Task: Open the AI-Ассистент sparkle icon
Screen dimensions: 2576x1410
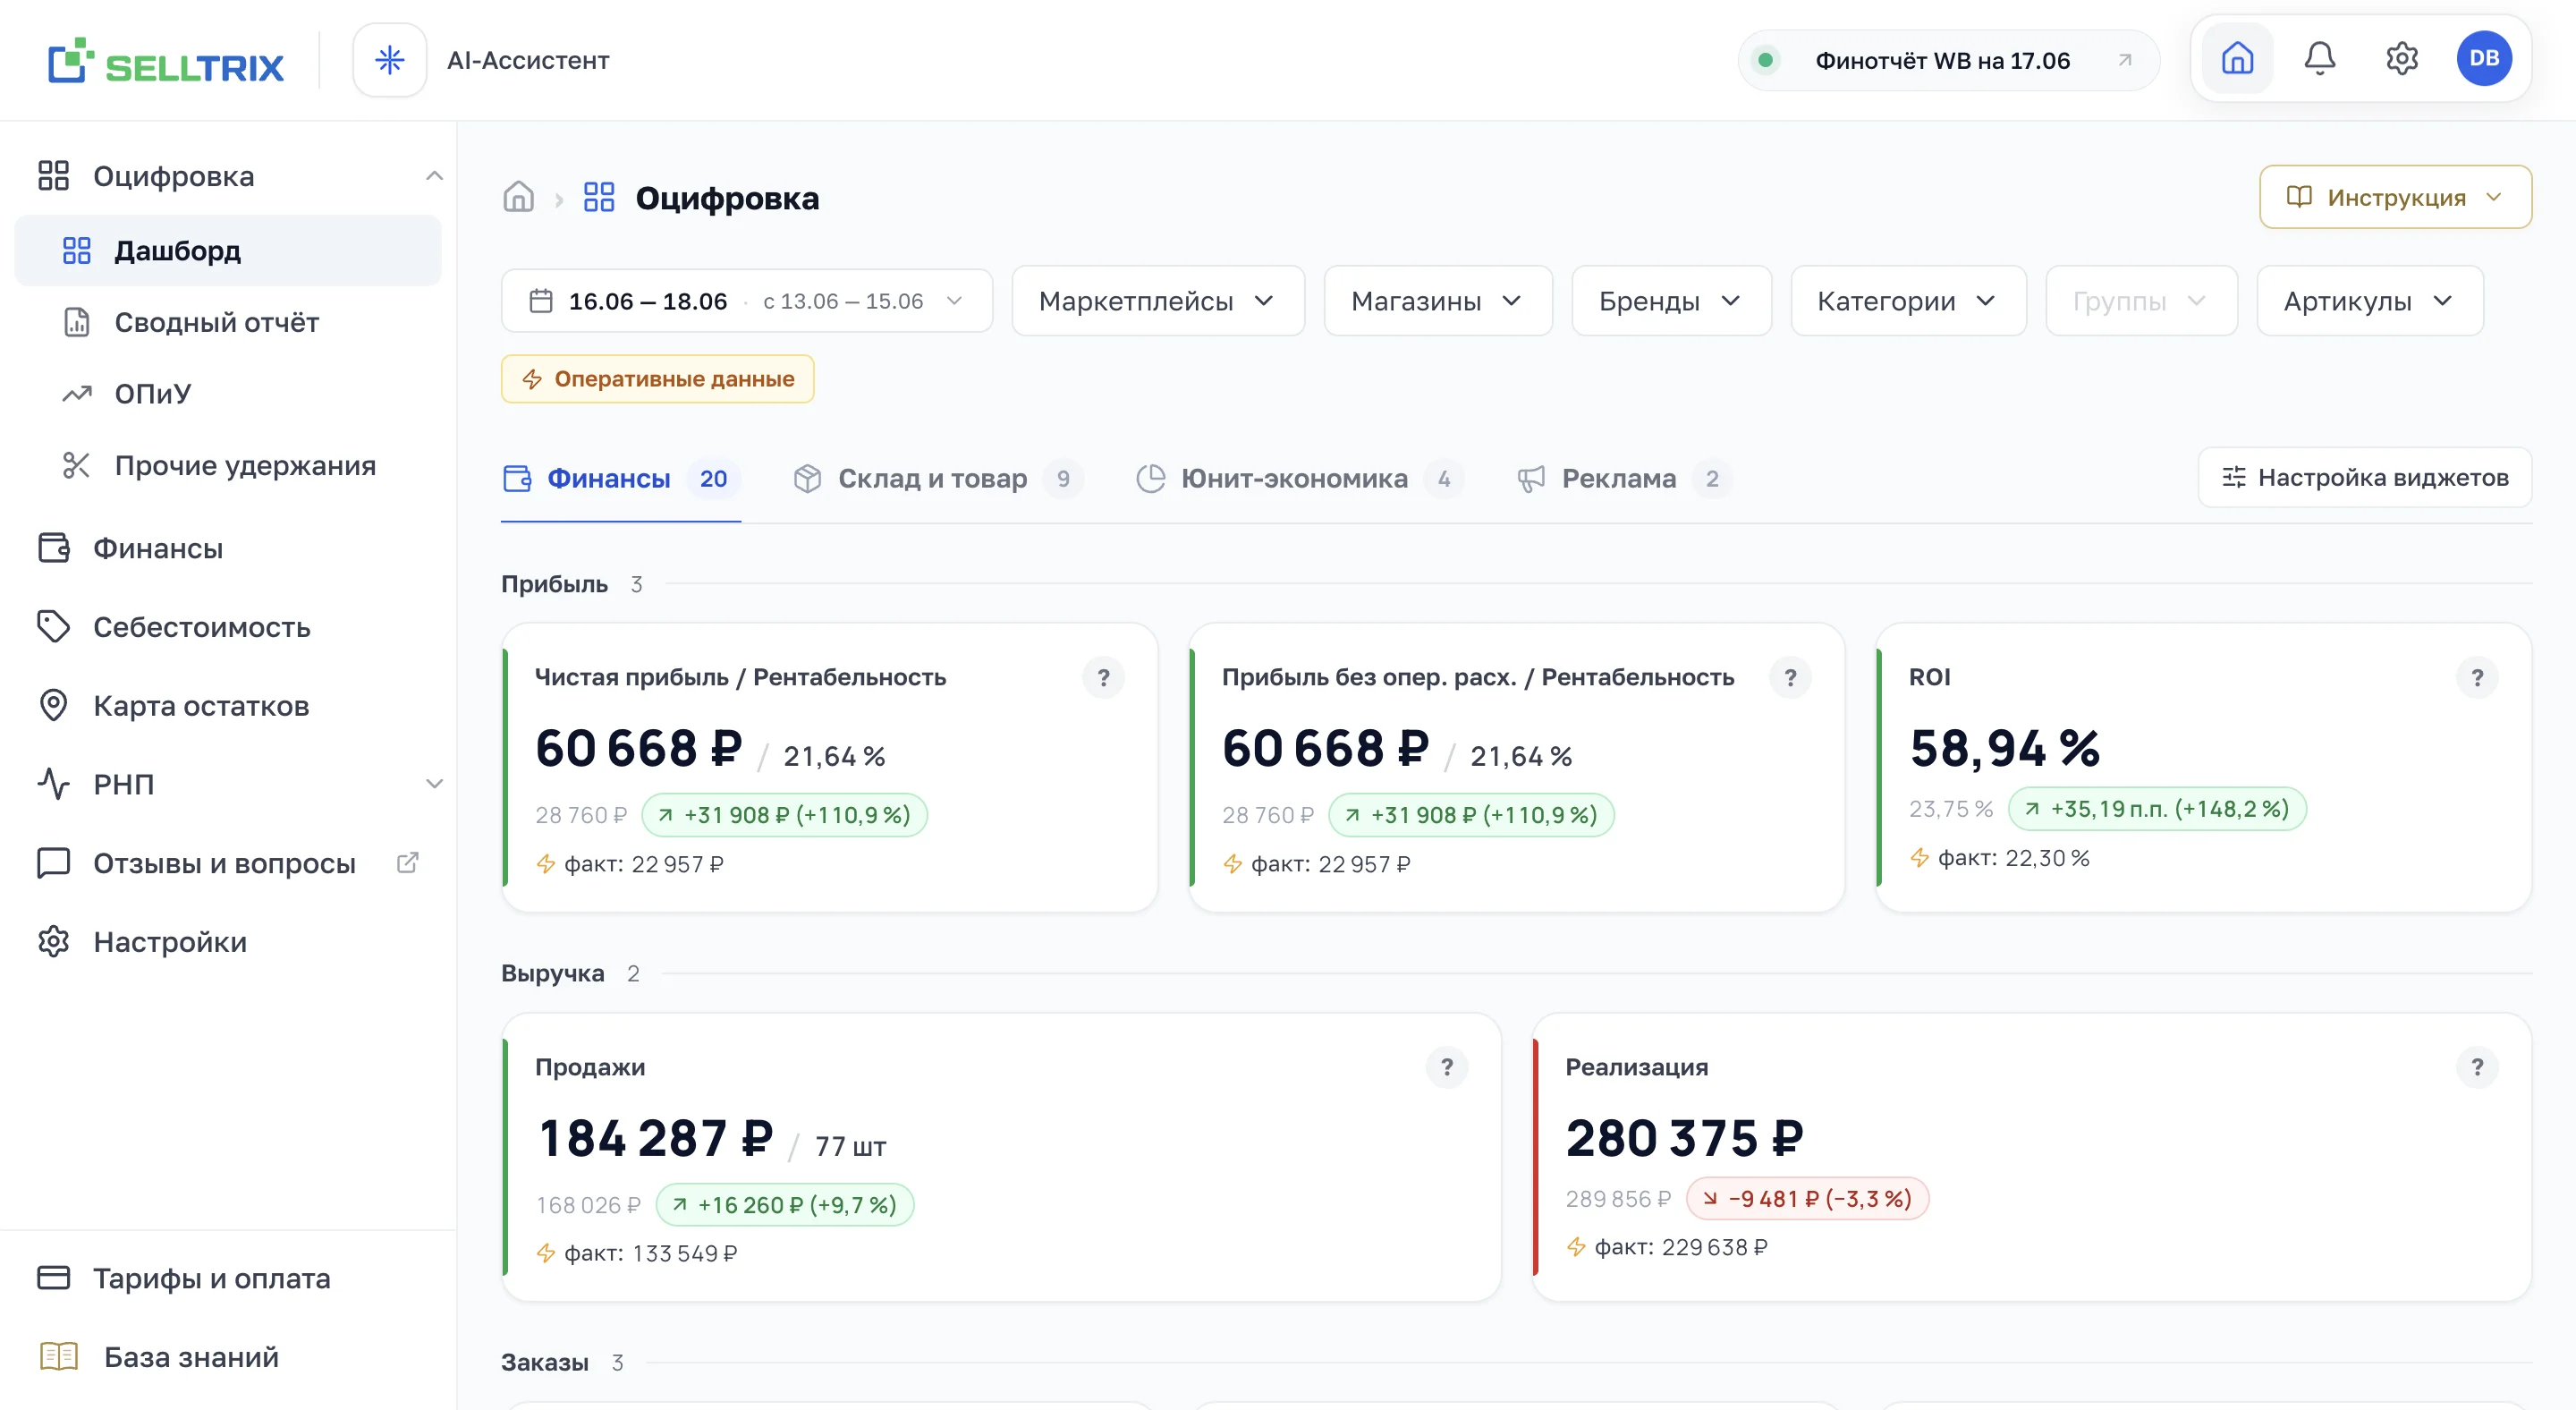Action: (x=389, y=60)
